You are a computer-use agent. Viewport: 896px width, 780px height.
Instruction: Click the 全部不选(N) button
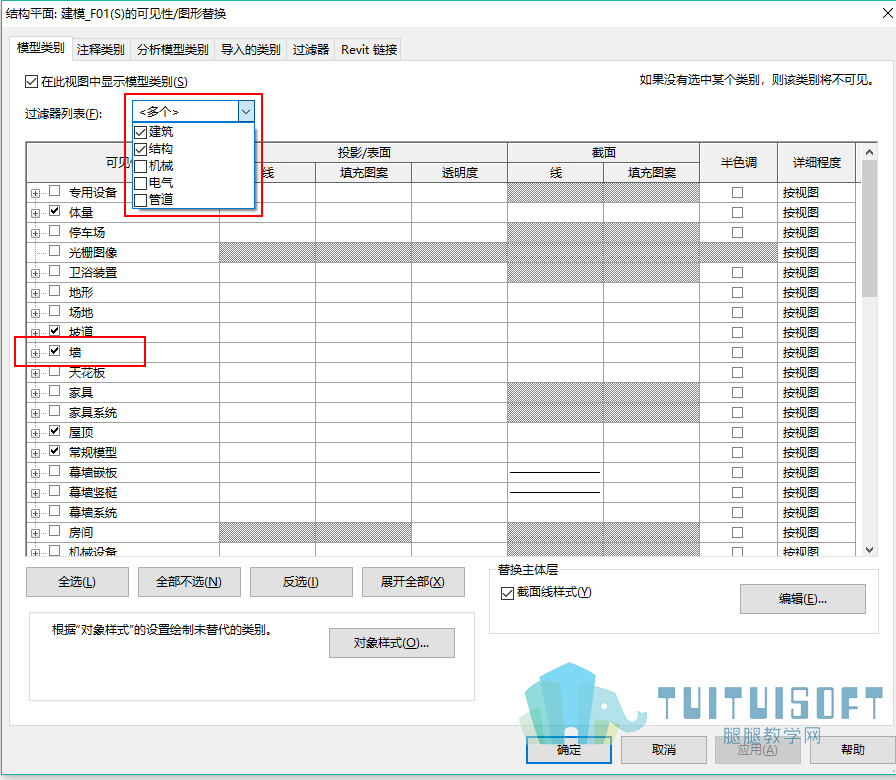189,582
